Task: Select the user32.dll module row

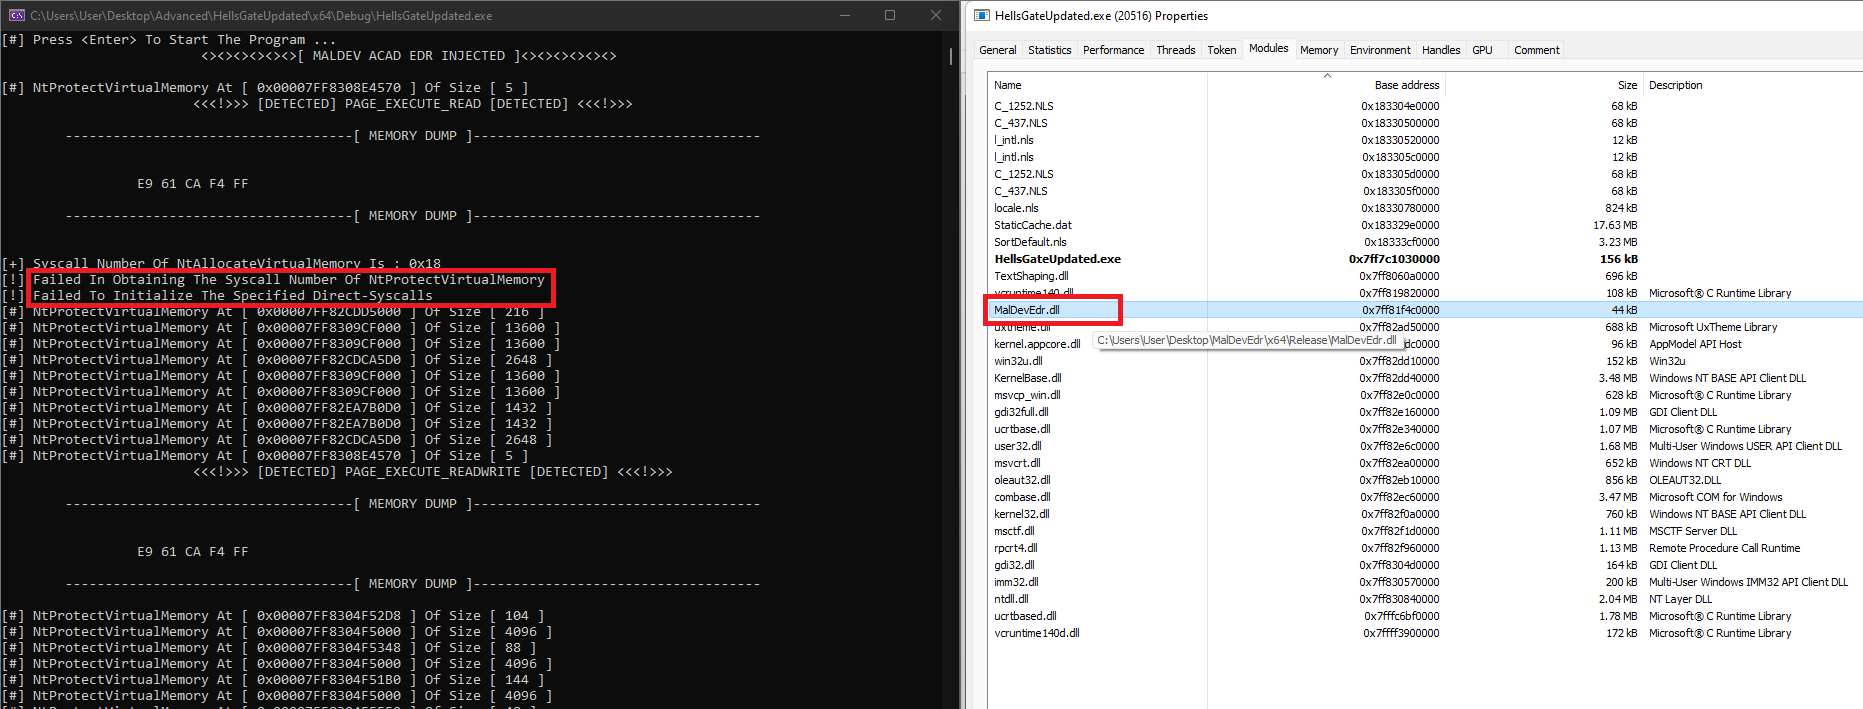Action: (1425, 446)
